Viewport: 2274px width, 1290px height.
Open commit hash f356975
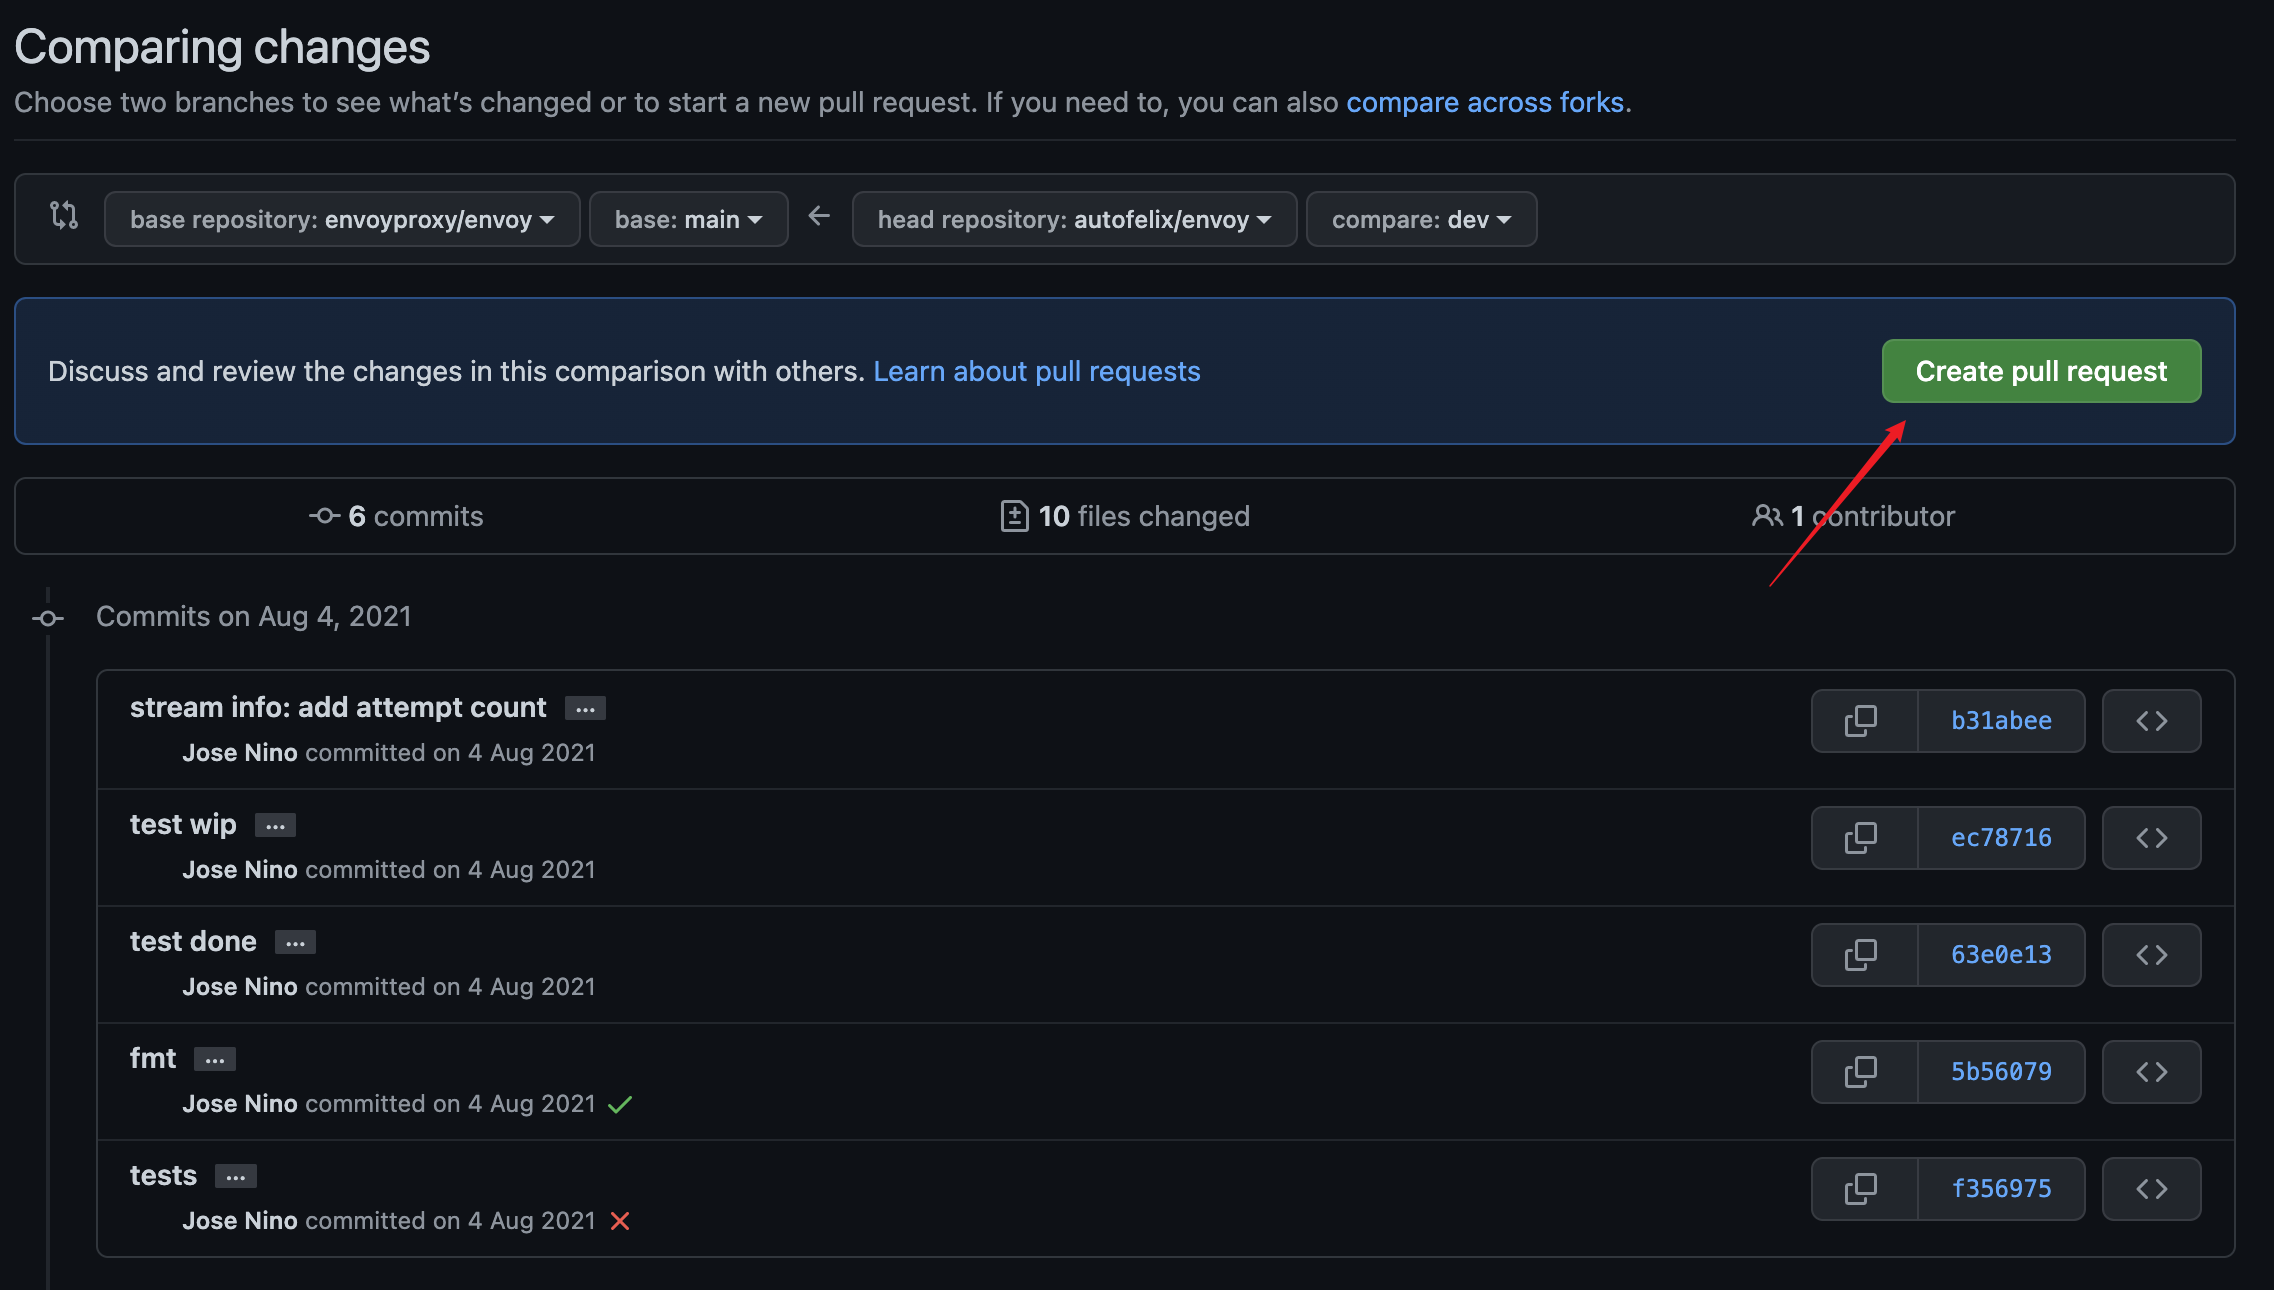point(2001,1189)
